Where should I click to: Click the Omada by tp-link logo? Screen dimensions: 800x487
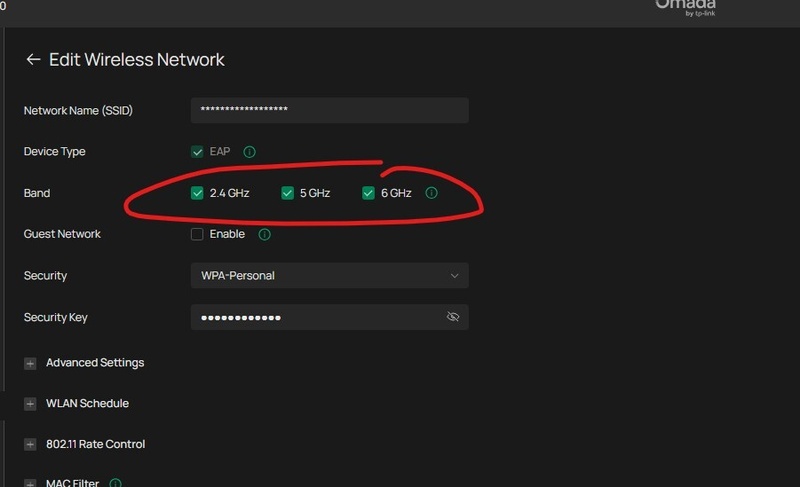686,8
